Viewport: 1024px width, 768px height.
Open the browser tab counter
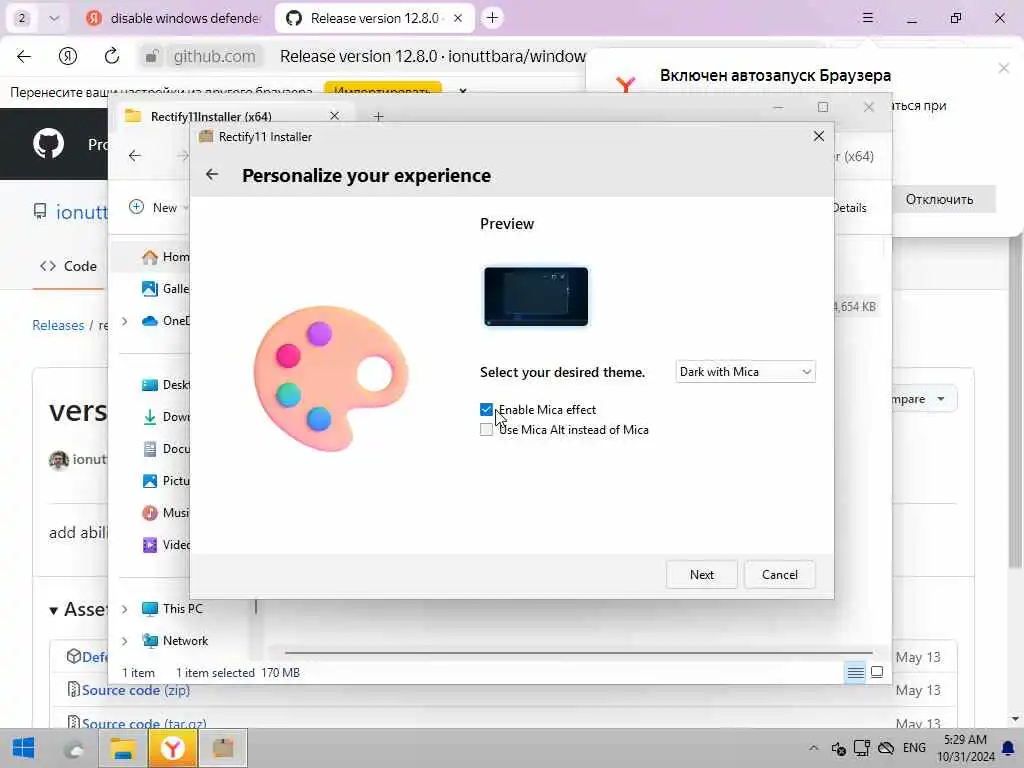22,18
